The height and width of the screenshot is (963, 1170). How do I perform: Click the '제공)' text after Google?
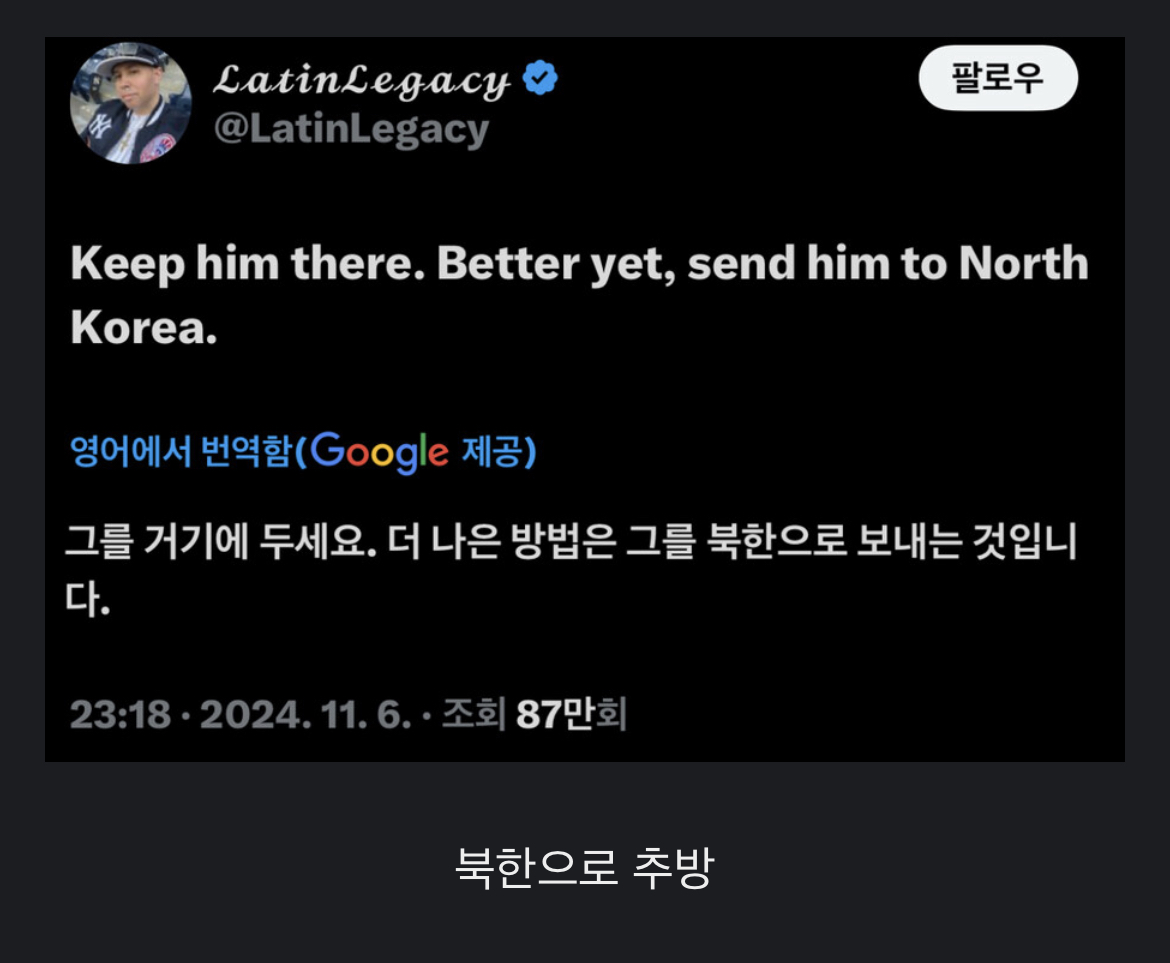tap(499, 451)
